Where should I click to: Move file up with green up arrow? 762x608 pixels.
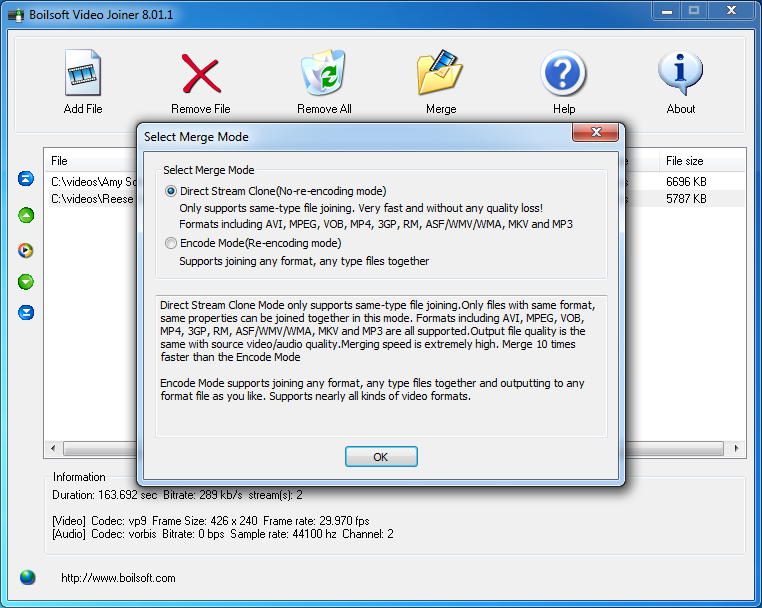tap(26, 215)
